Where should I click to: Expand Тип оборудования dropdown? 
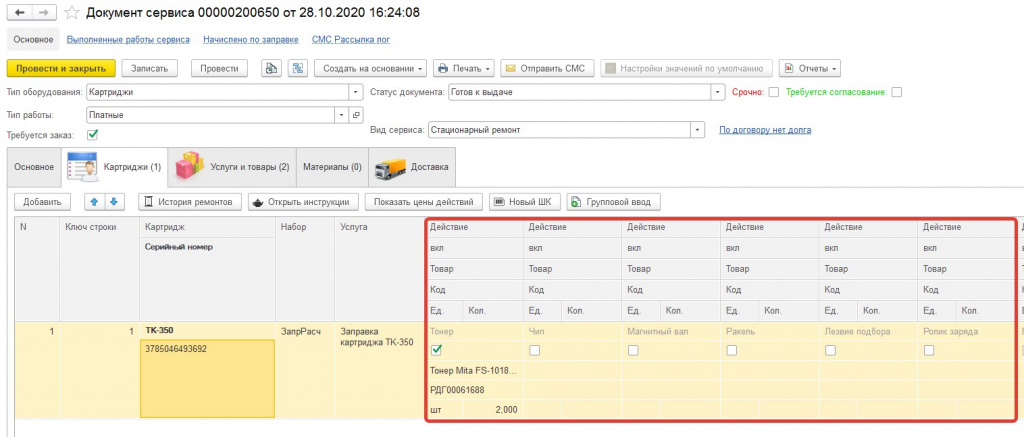click(356, 92)
